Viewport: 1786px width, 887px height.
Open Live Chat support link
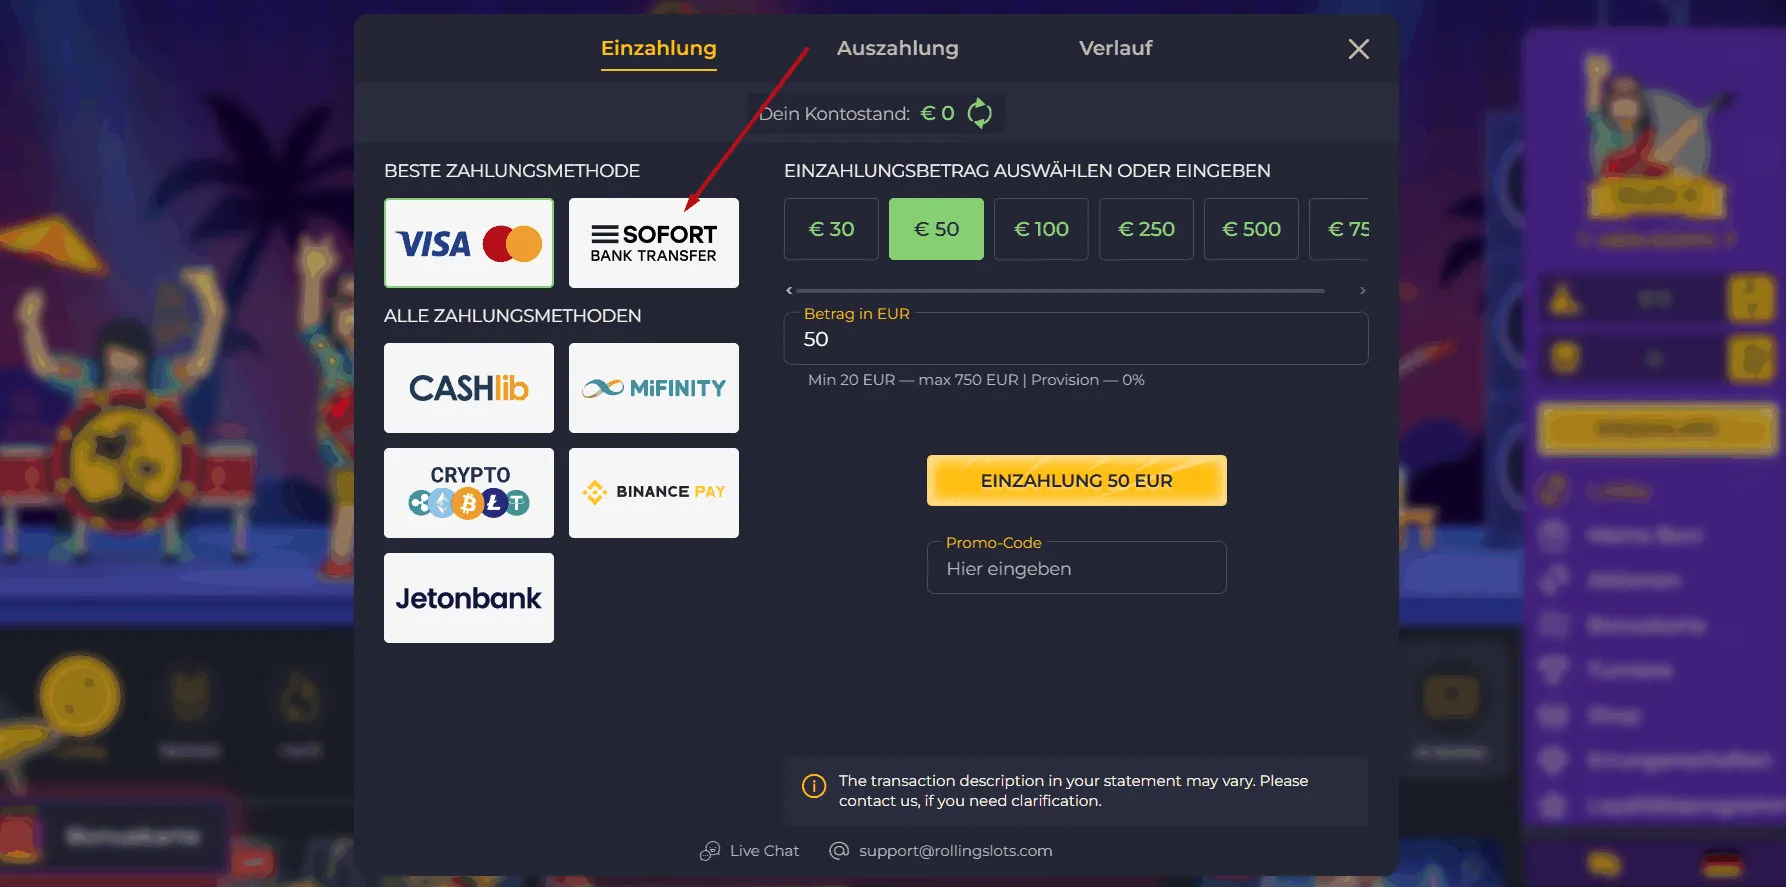coord(750,851)
